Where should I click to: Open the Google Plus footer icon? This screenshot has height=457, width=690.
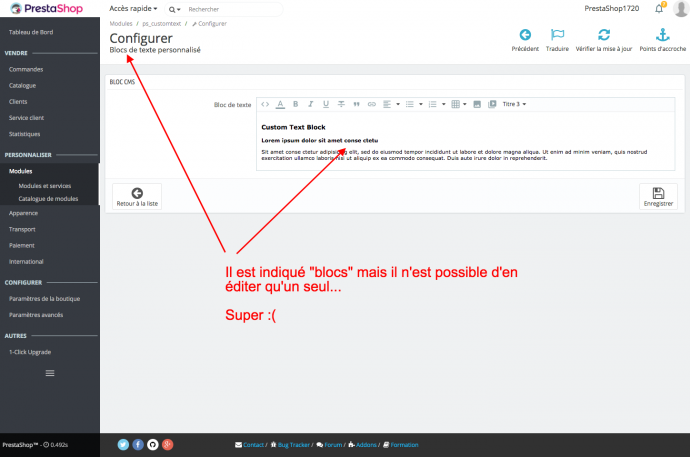coord(167,445)
